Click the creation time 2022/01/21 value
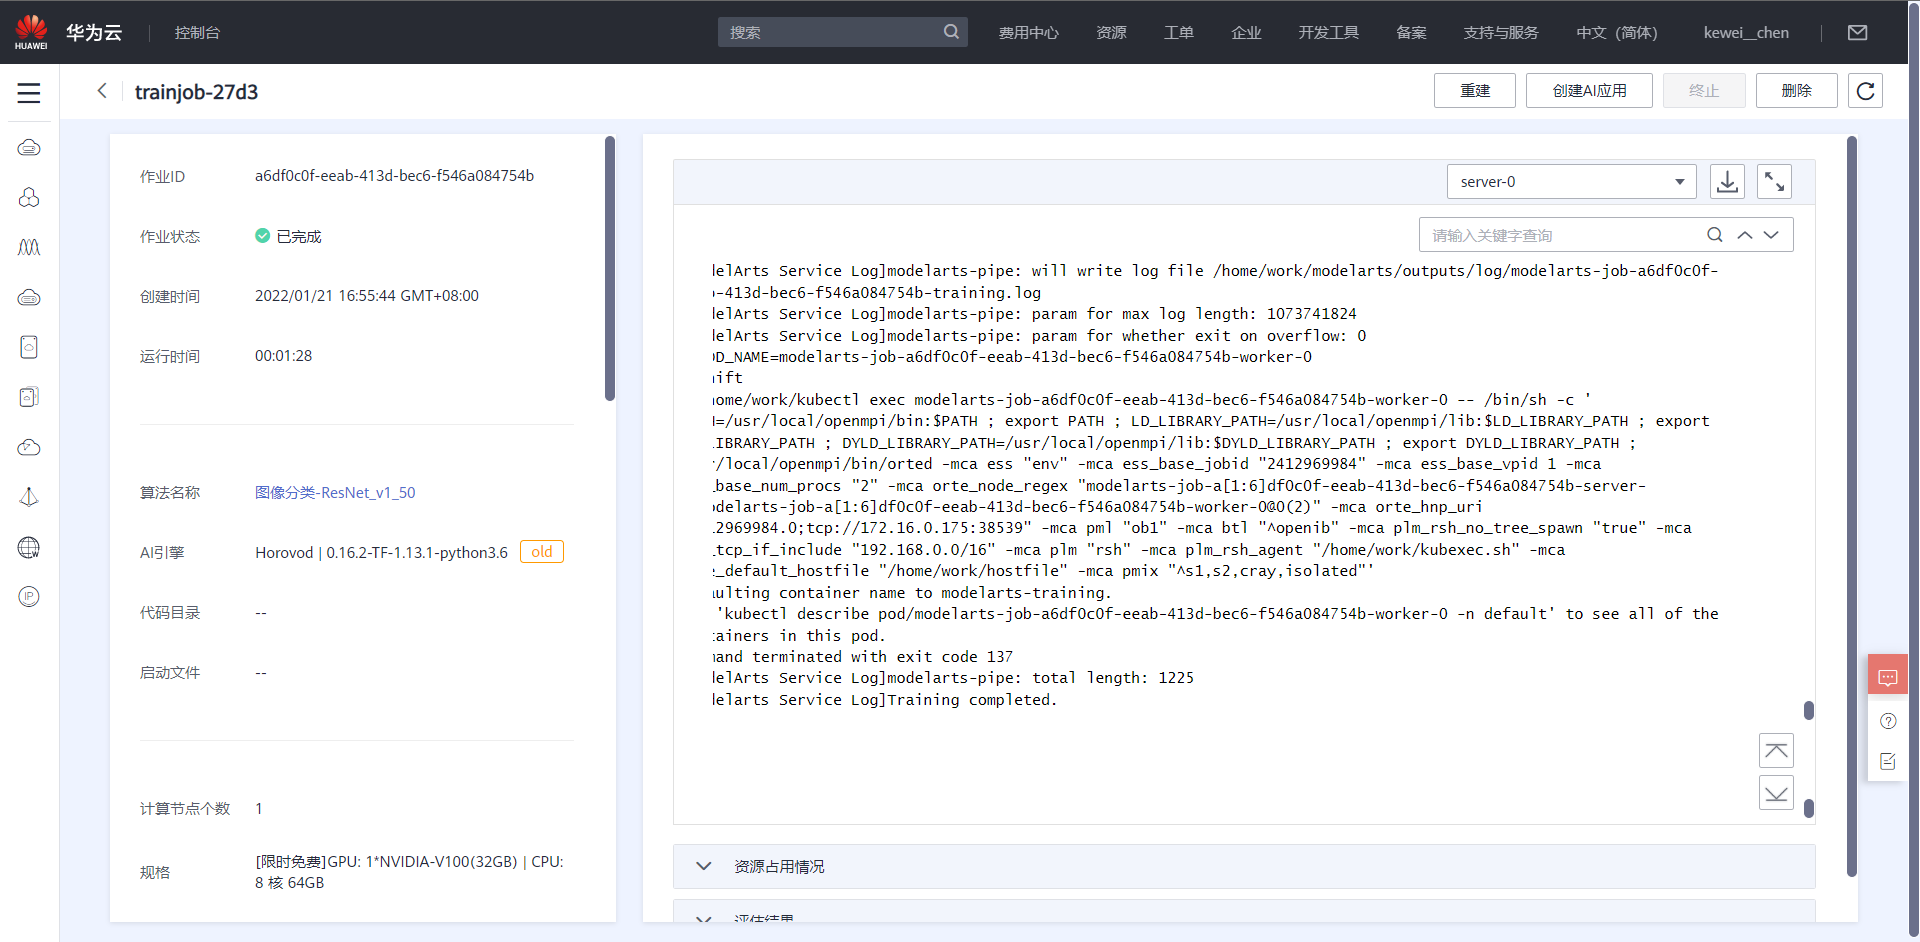 pyautogui.click(x=367, y=296)
